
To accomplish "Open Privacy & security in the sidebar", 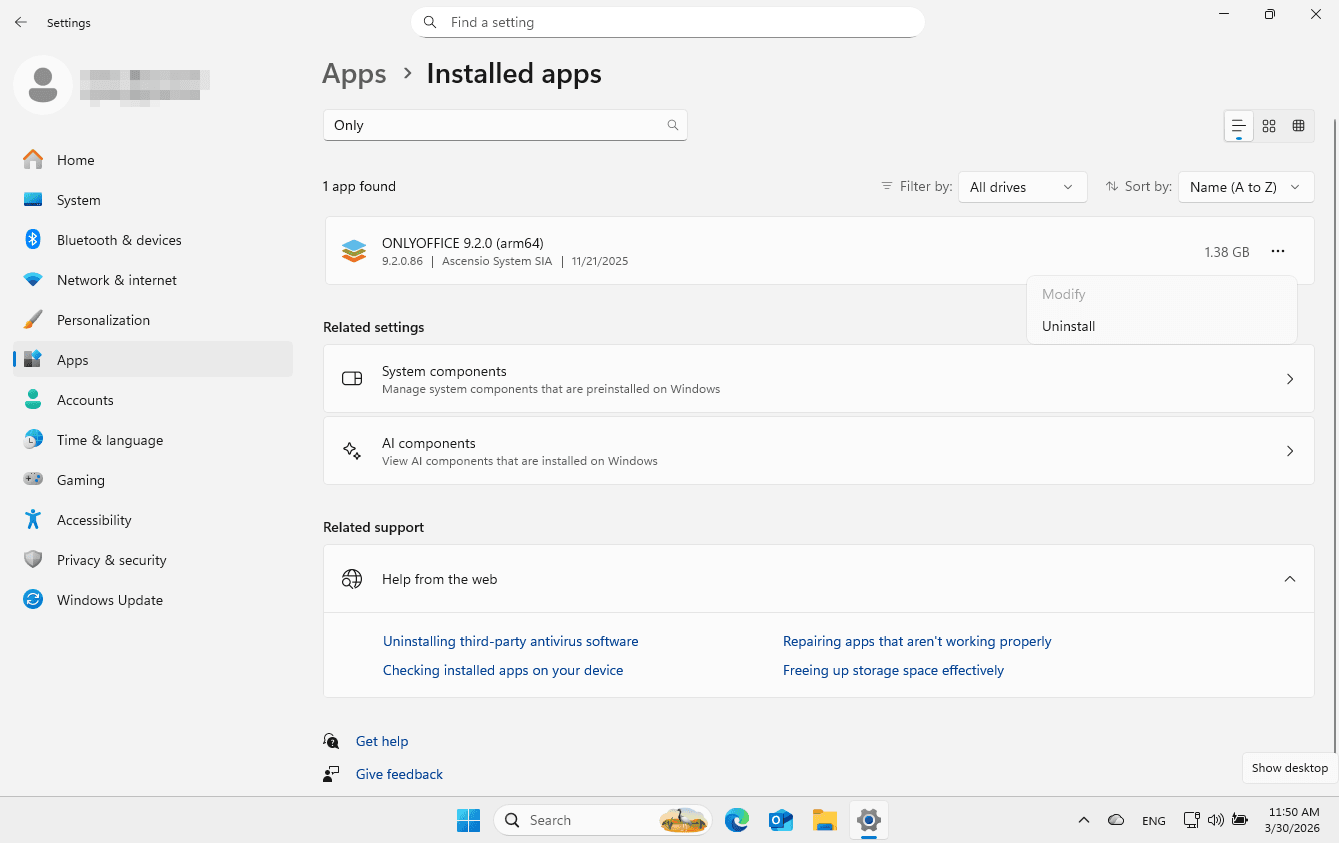I will point(111,560).
